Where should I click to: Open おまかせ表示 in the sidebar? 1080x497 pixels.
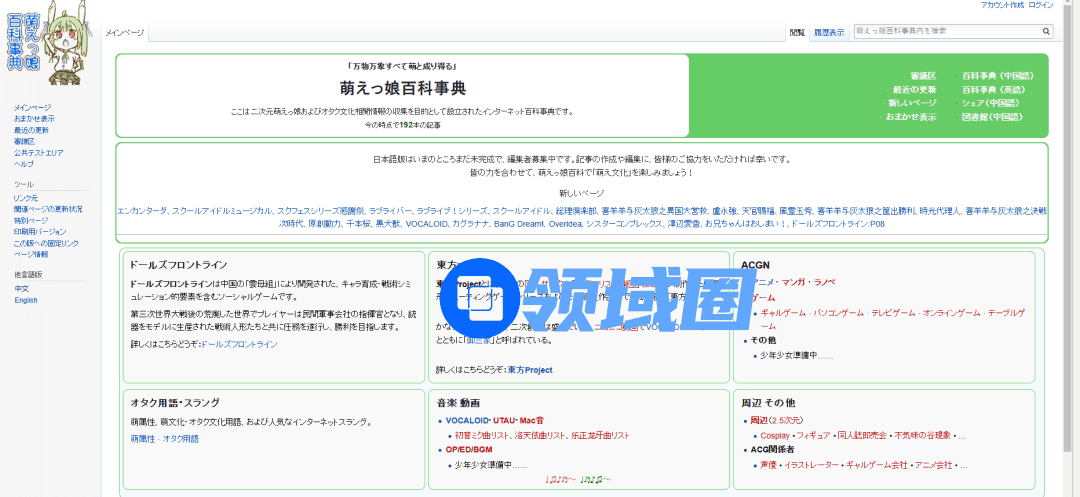34,119
